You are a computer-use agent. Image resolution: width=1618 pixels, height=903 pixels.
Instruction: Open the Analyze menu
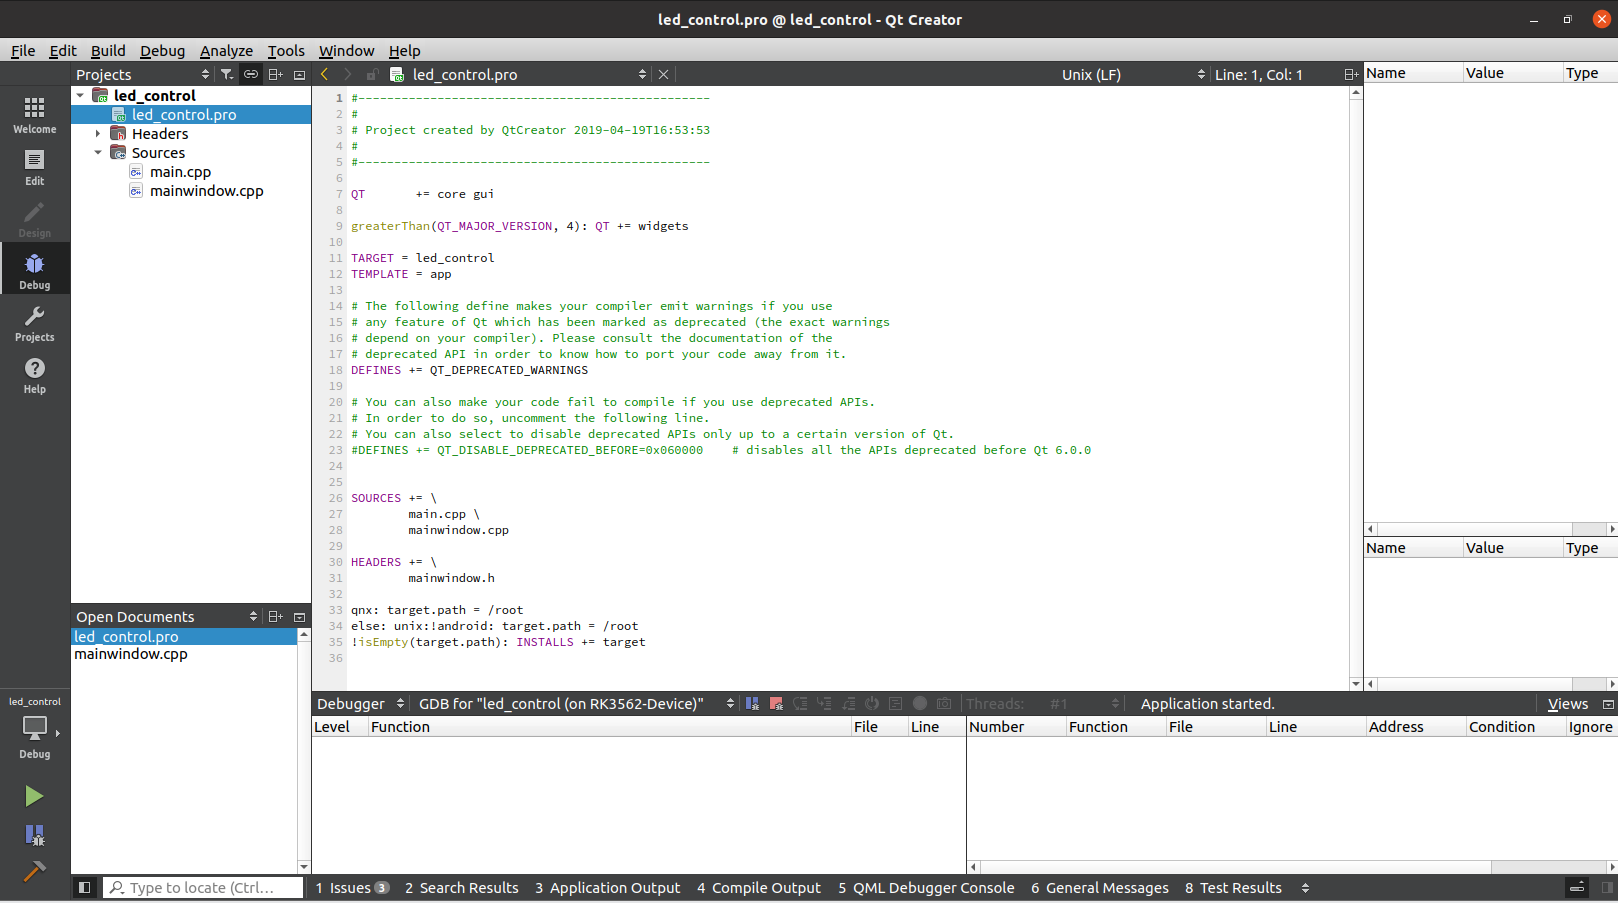point(226,50)
